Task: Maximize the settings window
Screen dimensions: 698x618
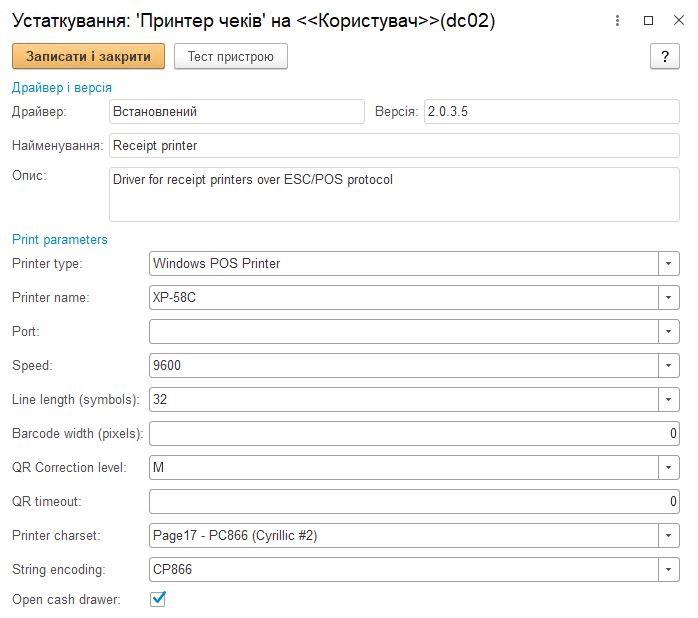Action: point(648,20)
